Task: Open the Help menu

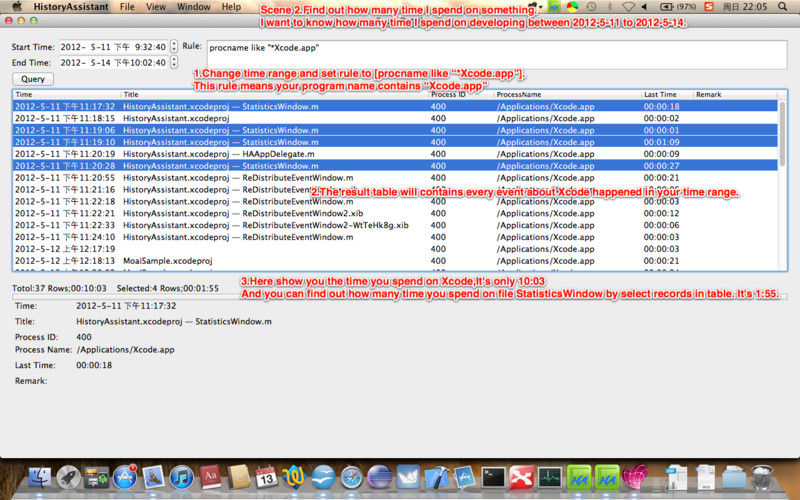Action: click(231, 7)
